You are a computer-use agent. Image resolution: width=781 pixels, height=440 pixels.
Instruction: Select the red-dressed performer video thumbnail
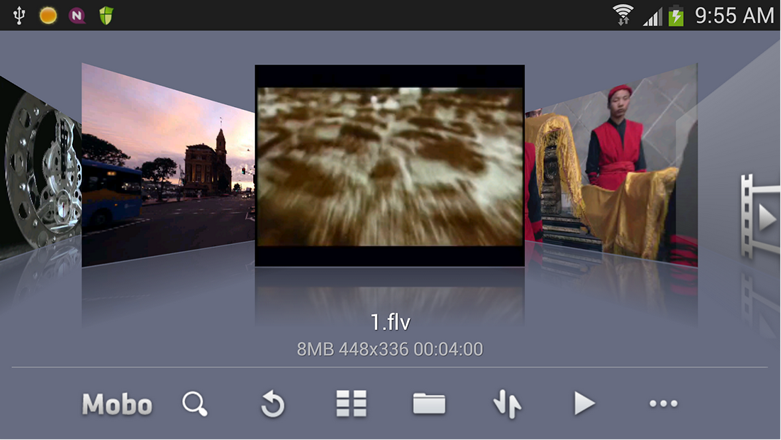611,165
